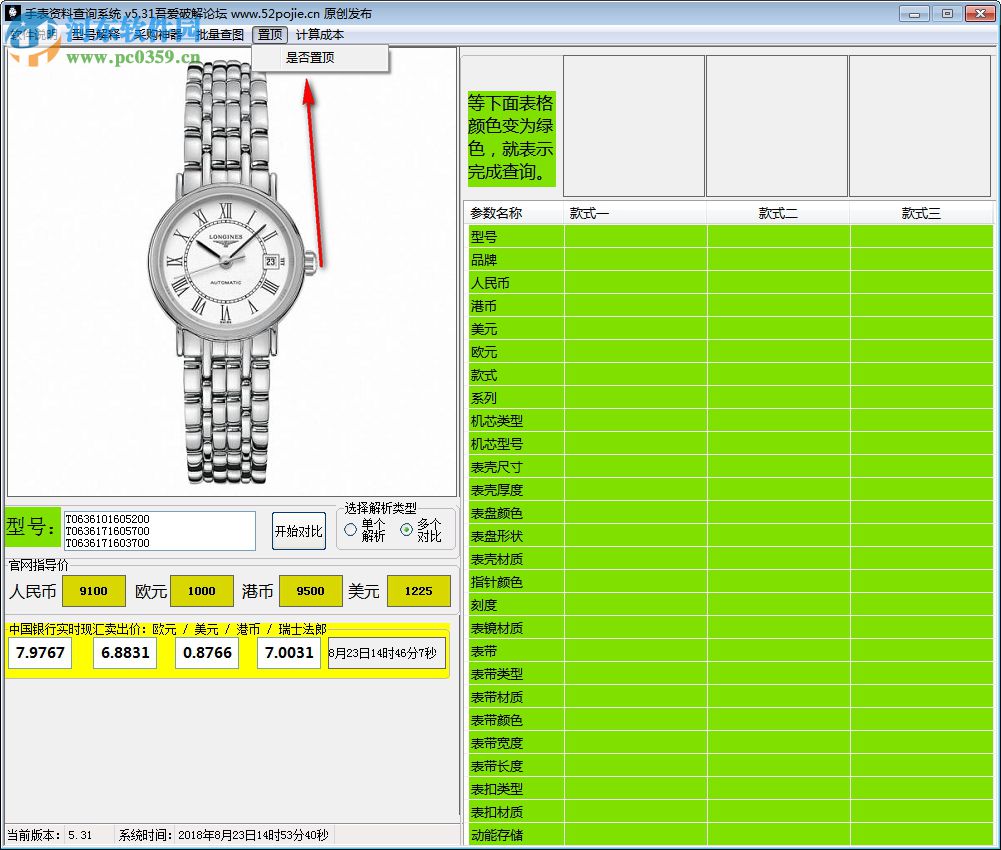
Task: Click the 款式三 column header
Action: [x=921, y=213]
